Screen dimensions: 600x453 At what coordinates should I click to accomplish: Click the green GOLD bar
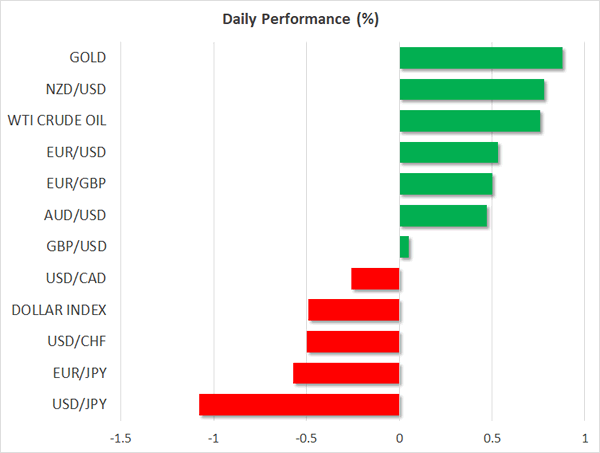[x=480, y=58]
